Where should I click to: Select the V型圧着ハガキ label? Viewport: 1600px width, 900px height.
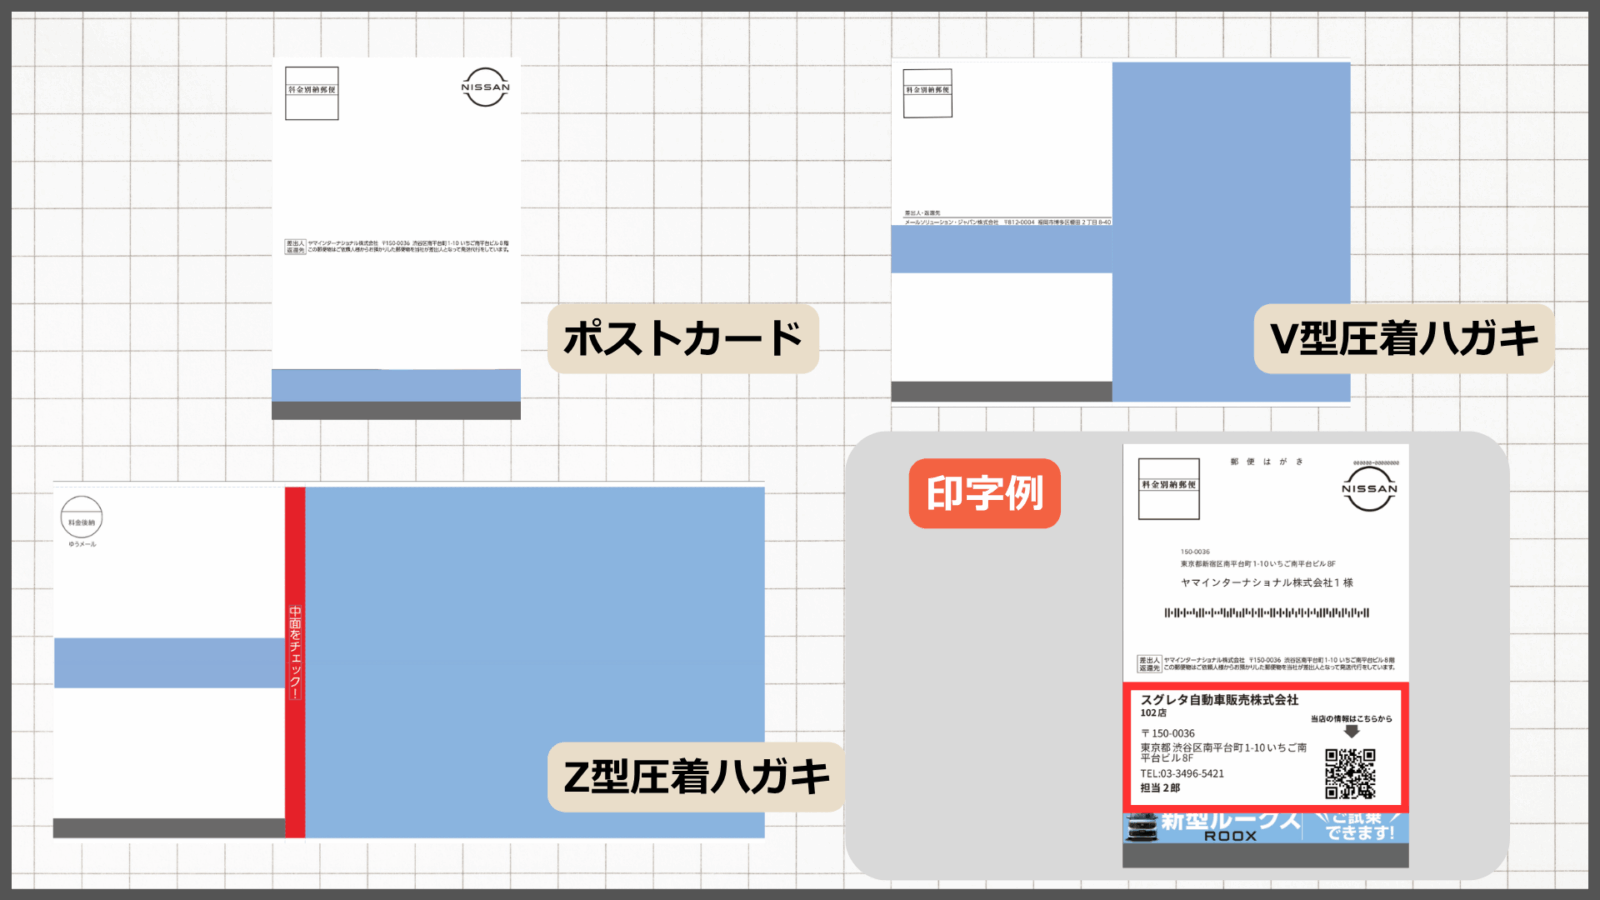[1403, 339]
